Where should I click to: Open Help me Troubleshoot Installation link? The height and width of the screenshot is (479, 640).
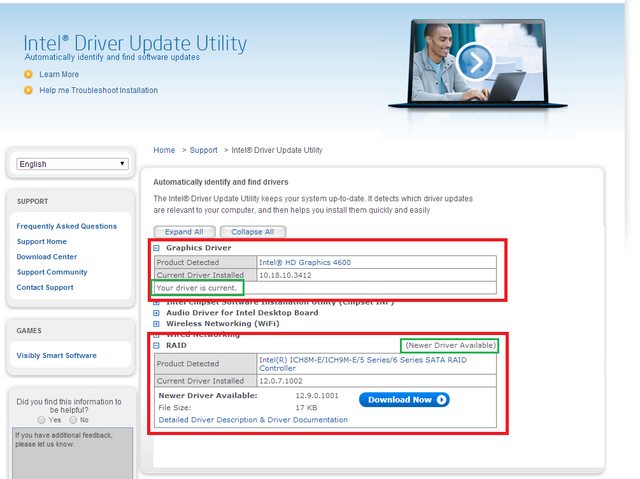(x=98, y=90)
